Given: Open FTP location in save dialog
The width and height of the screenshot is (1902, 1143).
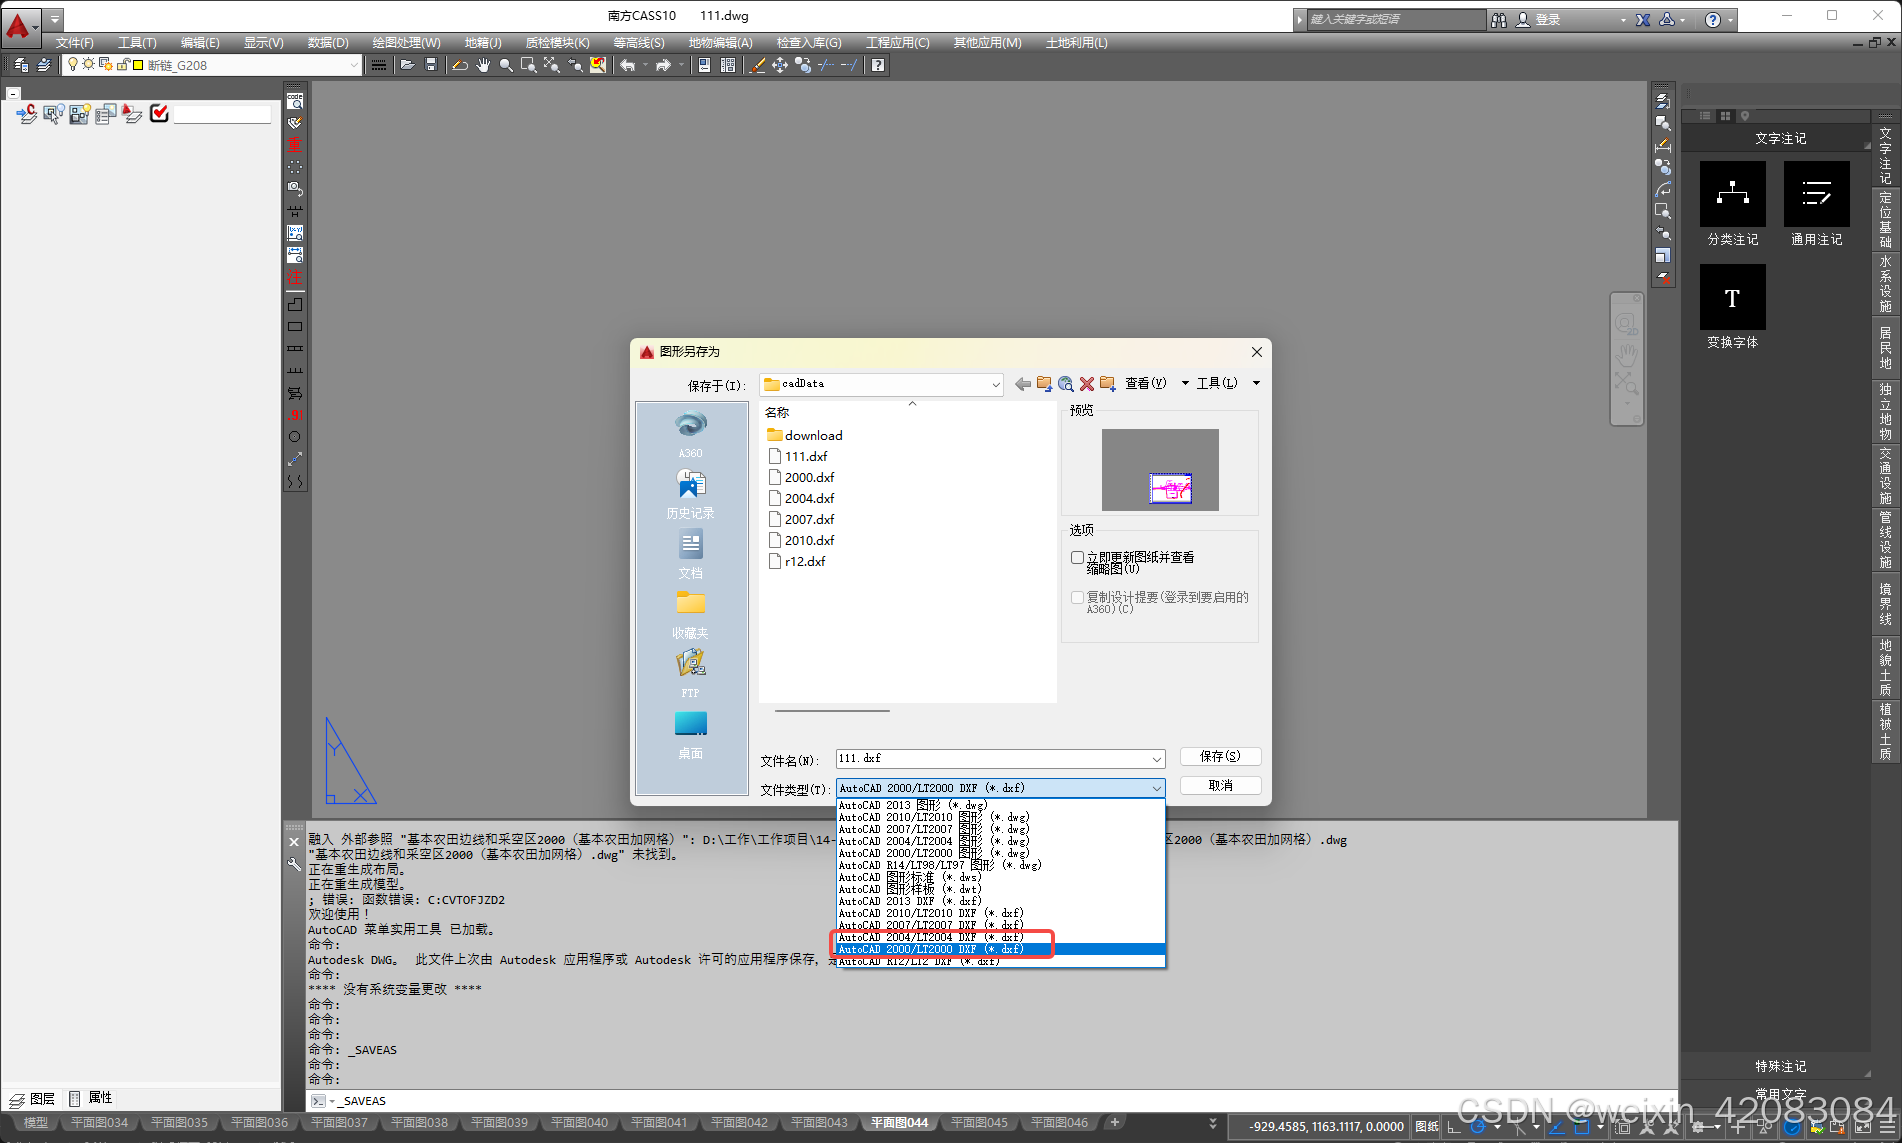Looking at the screenshot, I should tap(691, 673).
